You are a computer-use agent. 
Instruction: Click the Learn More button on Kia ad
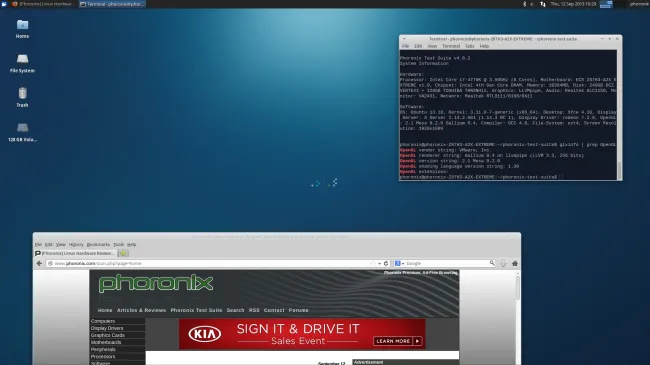click(x=398, y=341)
